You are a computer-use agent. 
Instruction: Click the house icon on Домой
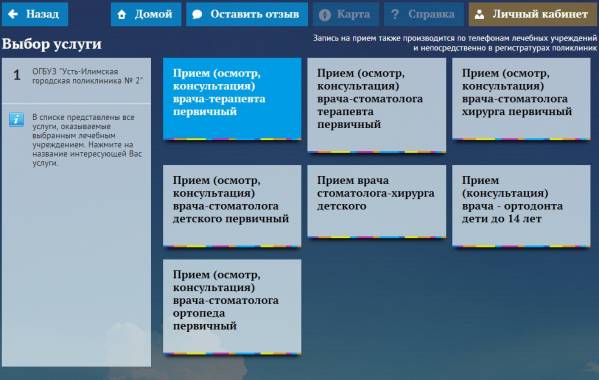coord(121,15)
